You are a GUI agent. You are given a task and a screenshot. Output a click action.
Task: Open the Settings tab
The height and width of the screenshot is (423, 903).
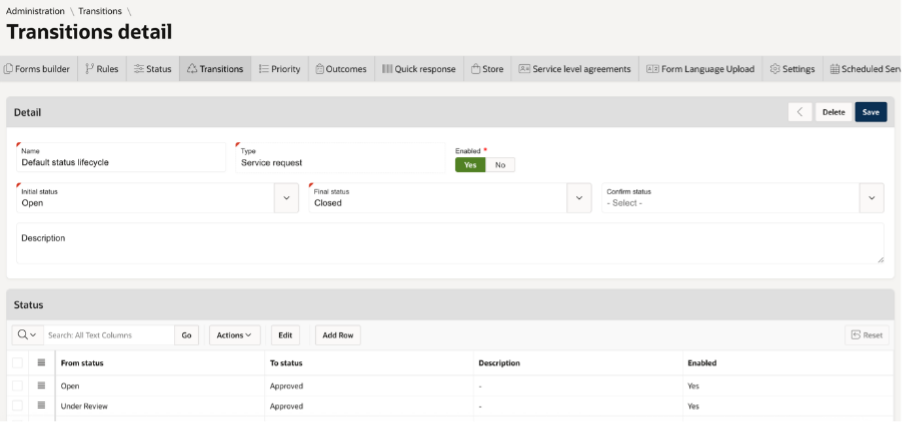[x=792, y=68]
